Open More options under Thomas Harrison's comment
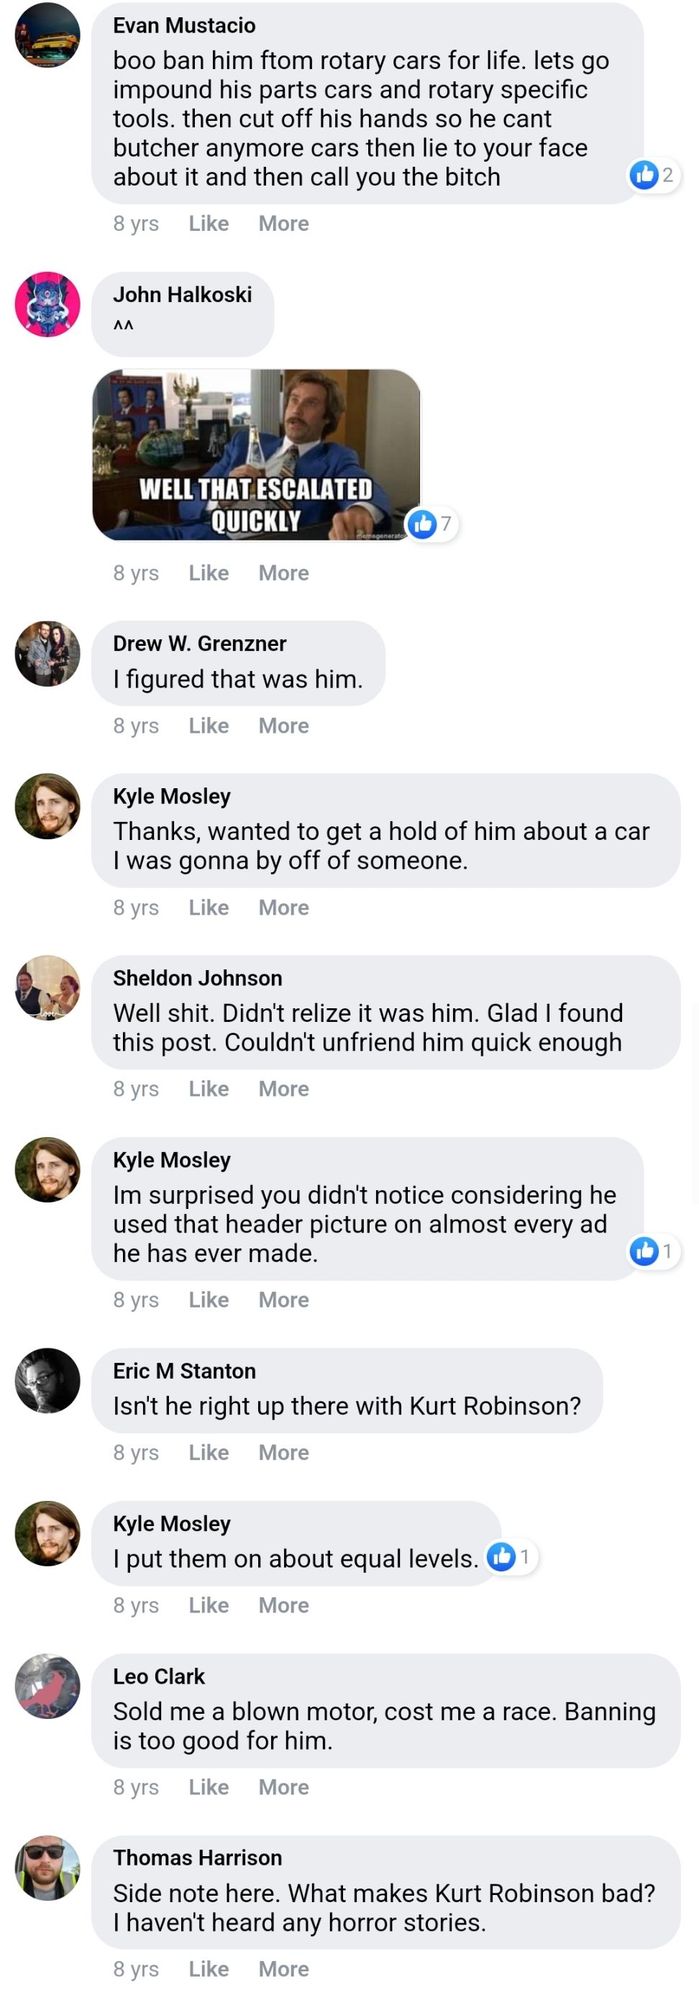The image size is (699, 2000). 284,1969
